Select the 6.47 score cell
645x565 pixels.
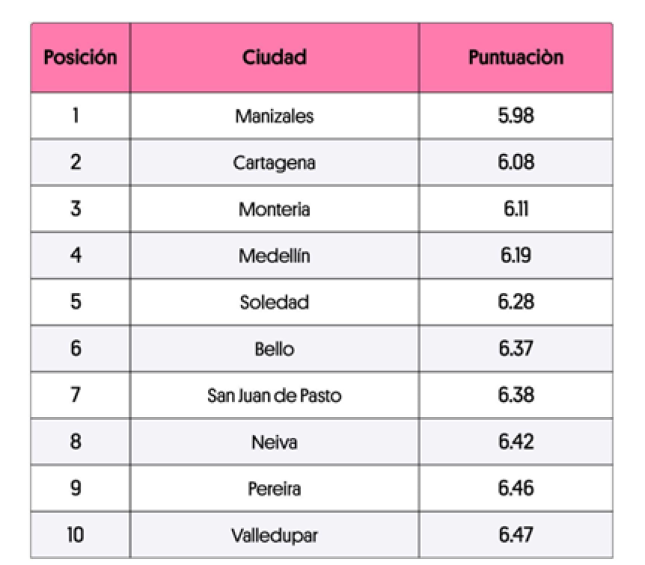(515, 535)
